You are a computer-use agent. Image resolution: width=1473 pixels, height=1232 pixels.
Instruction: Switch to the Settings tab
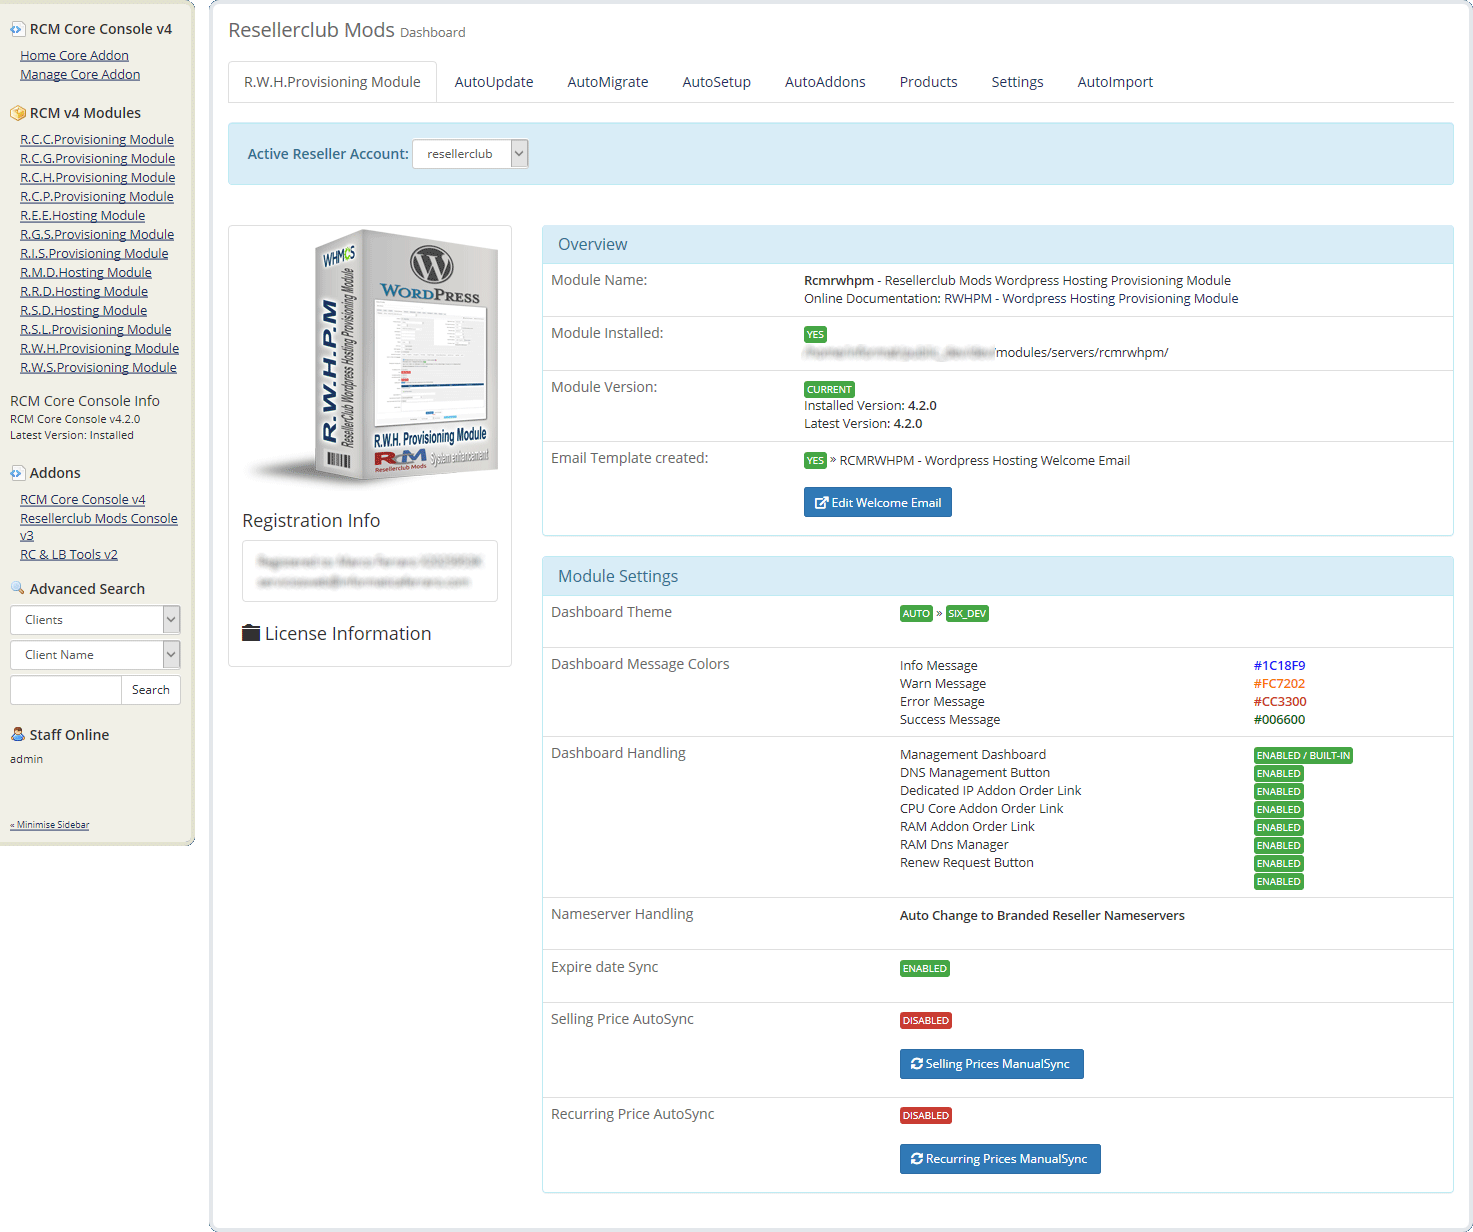1017,82
